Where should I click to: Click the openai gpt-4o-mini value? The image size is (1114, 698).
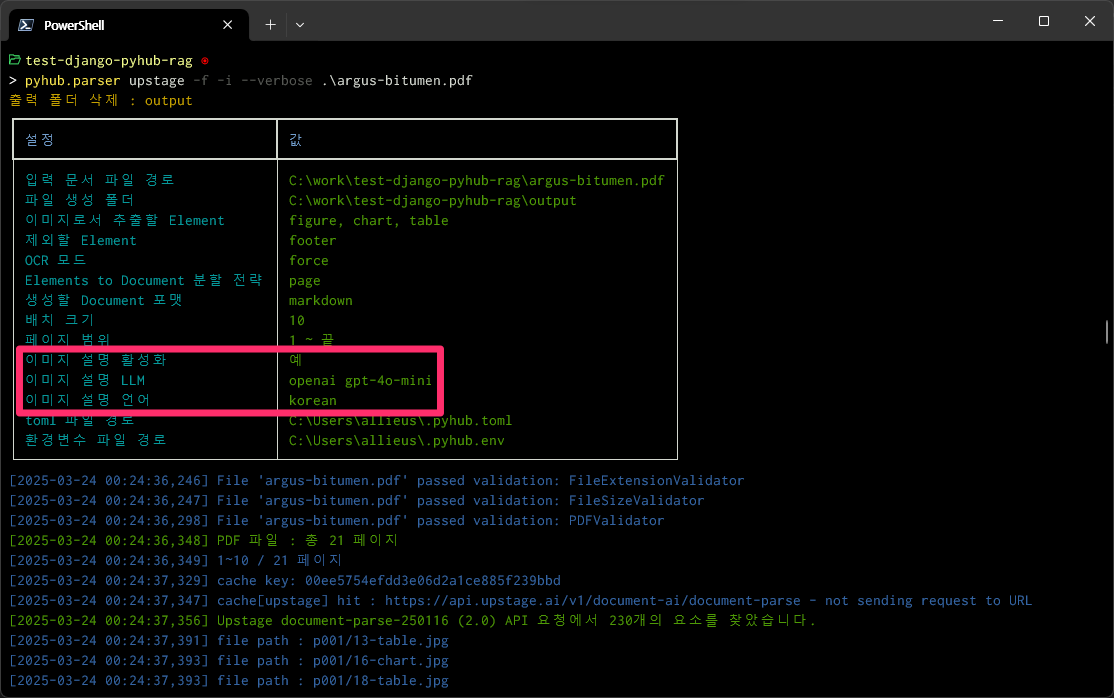[x=360, y=381]
